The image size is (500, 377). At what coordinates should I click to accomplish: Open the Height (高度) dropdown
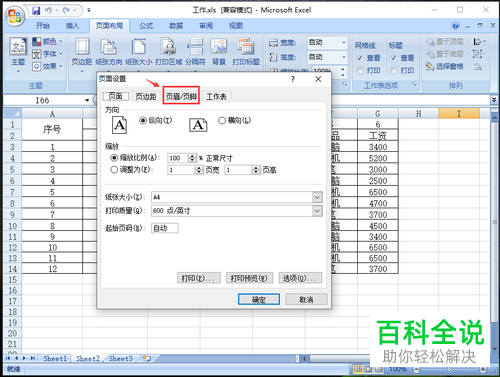tap(344, 57)
